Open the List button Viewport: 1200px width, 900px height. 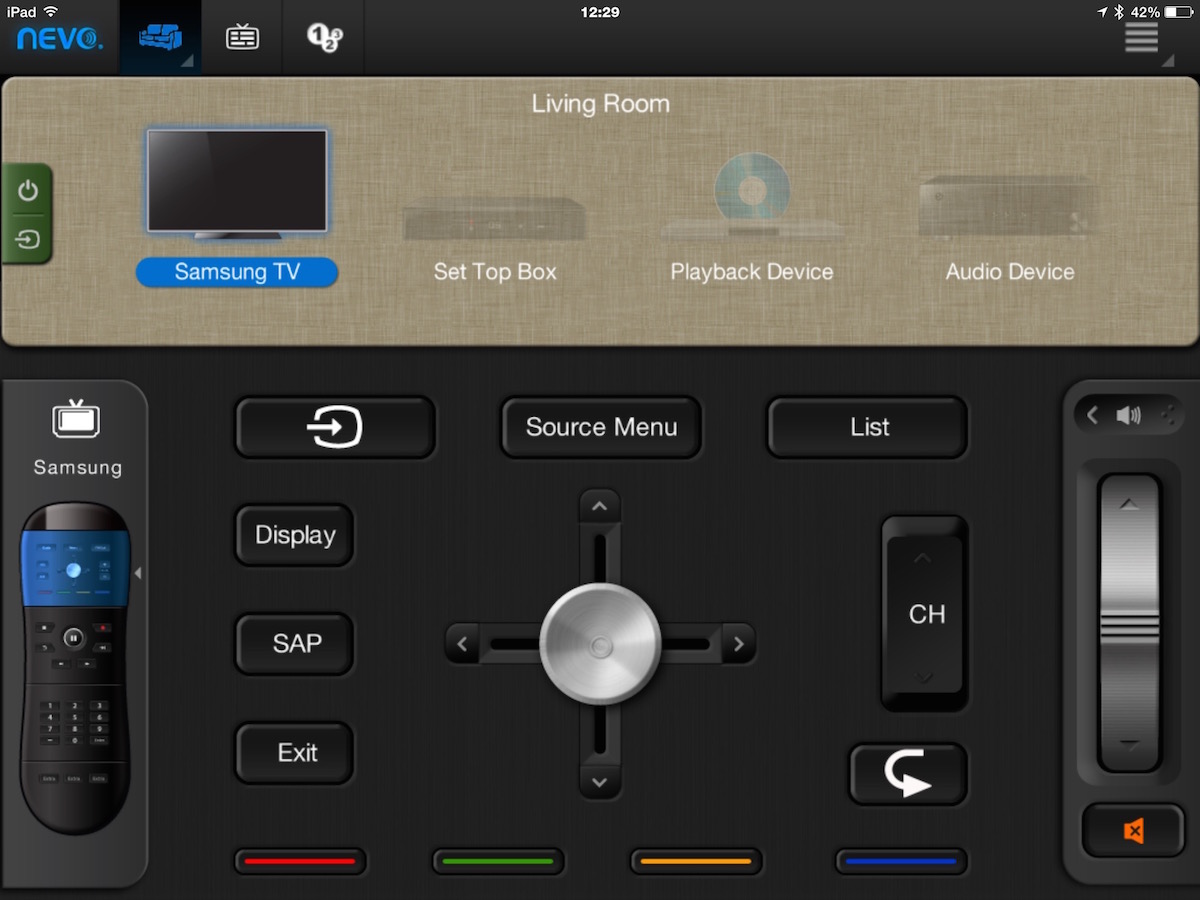(x=868, y=427)
